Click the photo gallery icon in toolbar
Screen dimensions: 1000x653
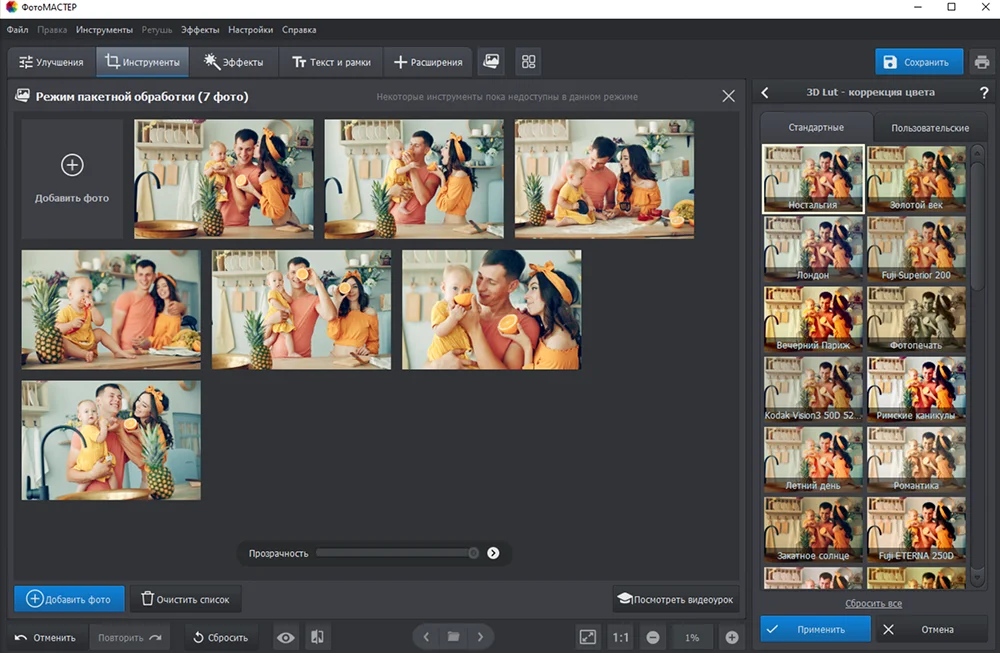[x=491, y=62]
